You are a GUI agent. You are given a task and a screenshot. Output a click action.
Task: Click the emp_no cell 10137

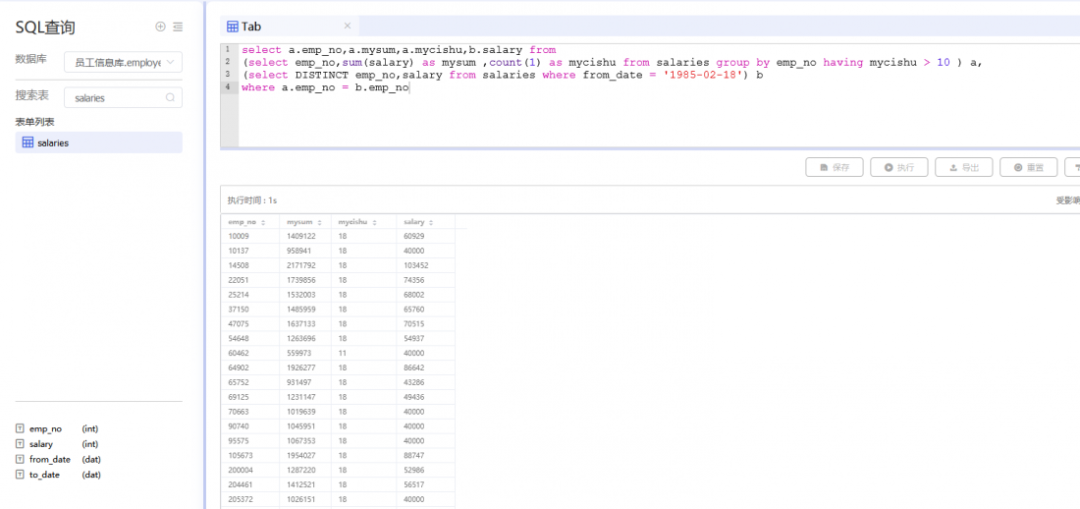(250, 251)
